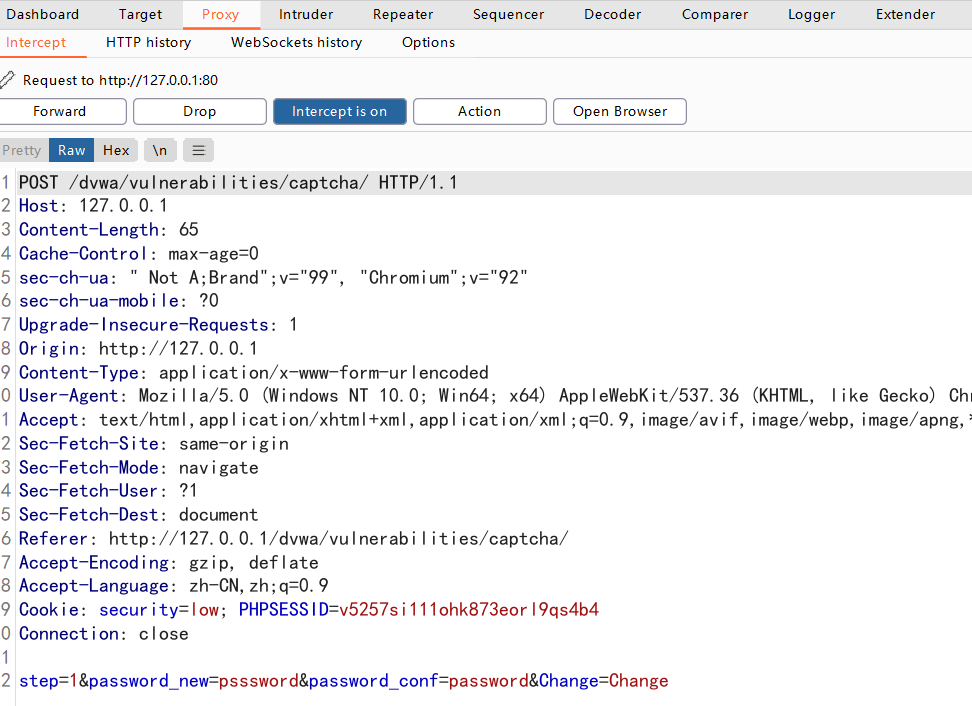This screenshot has height=706, width=972.
Task: Open the Proxy Options tab
Action: tap(428, 42)
